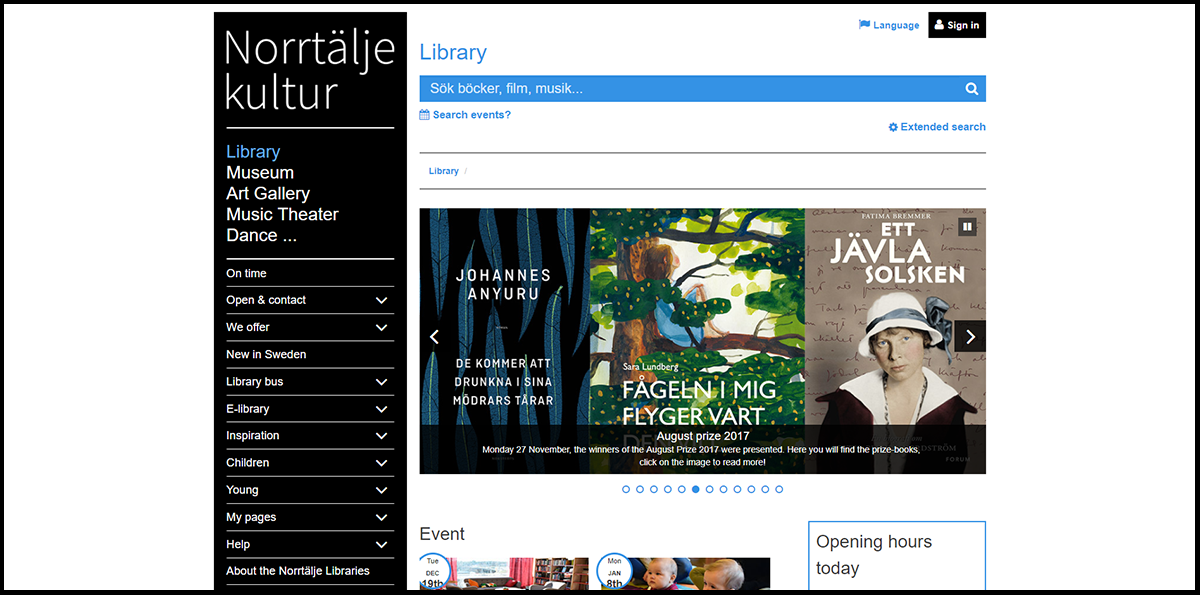Advance to the next carousel slide
This screenshot has width=1200, height=595.
(970, 337)
